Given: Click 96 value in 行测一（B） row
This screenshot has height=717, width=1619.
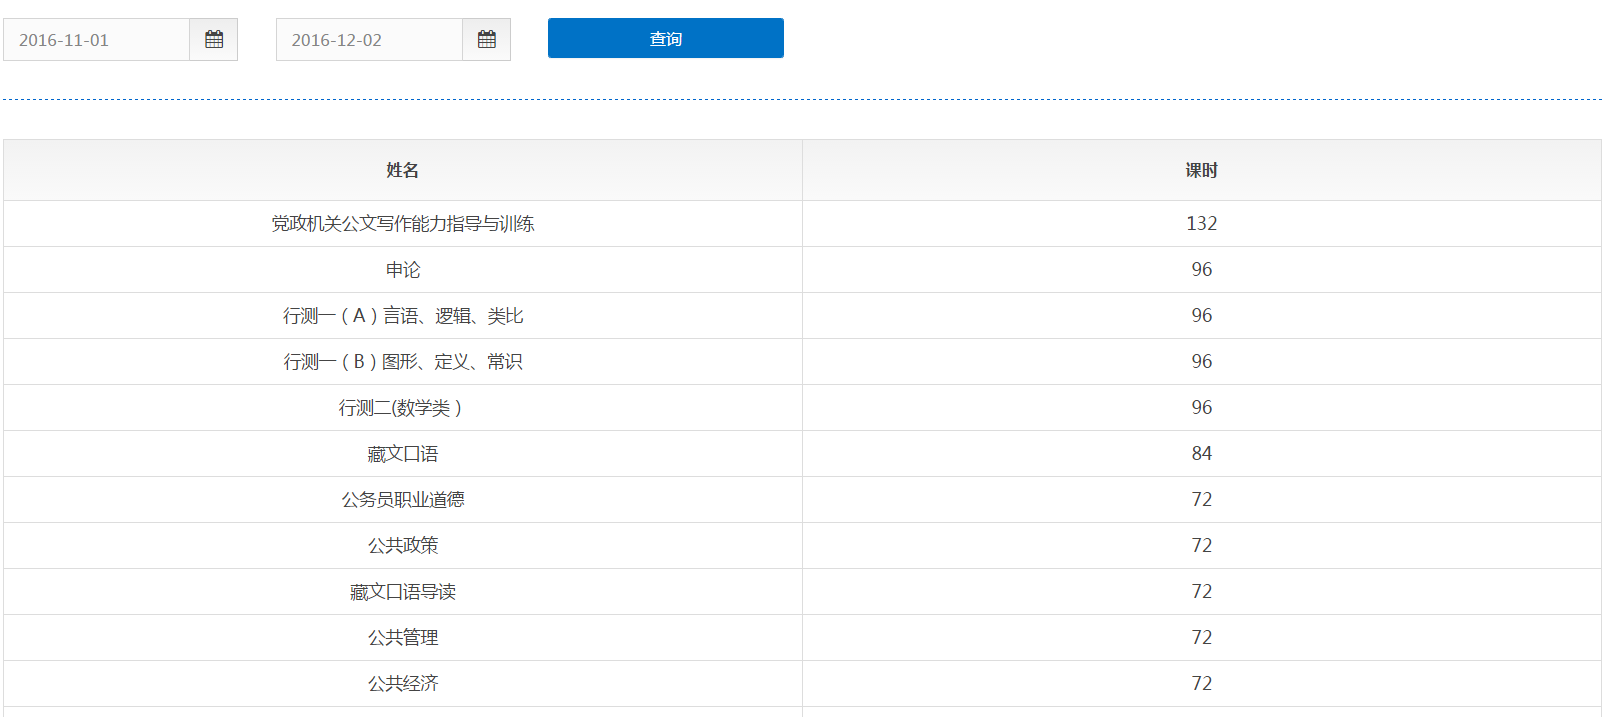Looking at the screenshot, I should point(1202,361).
